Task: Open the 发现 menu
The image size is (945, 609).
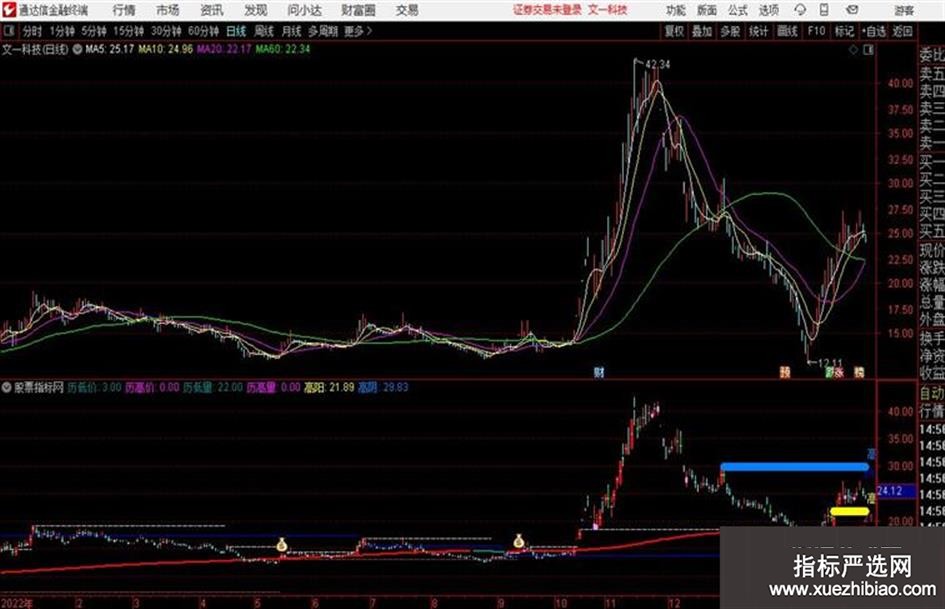Action: (256, 10)
